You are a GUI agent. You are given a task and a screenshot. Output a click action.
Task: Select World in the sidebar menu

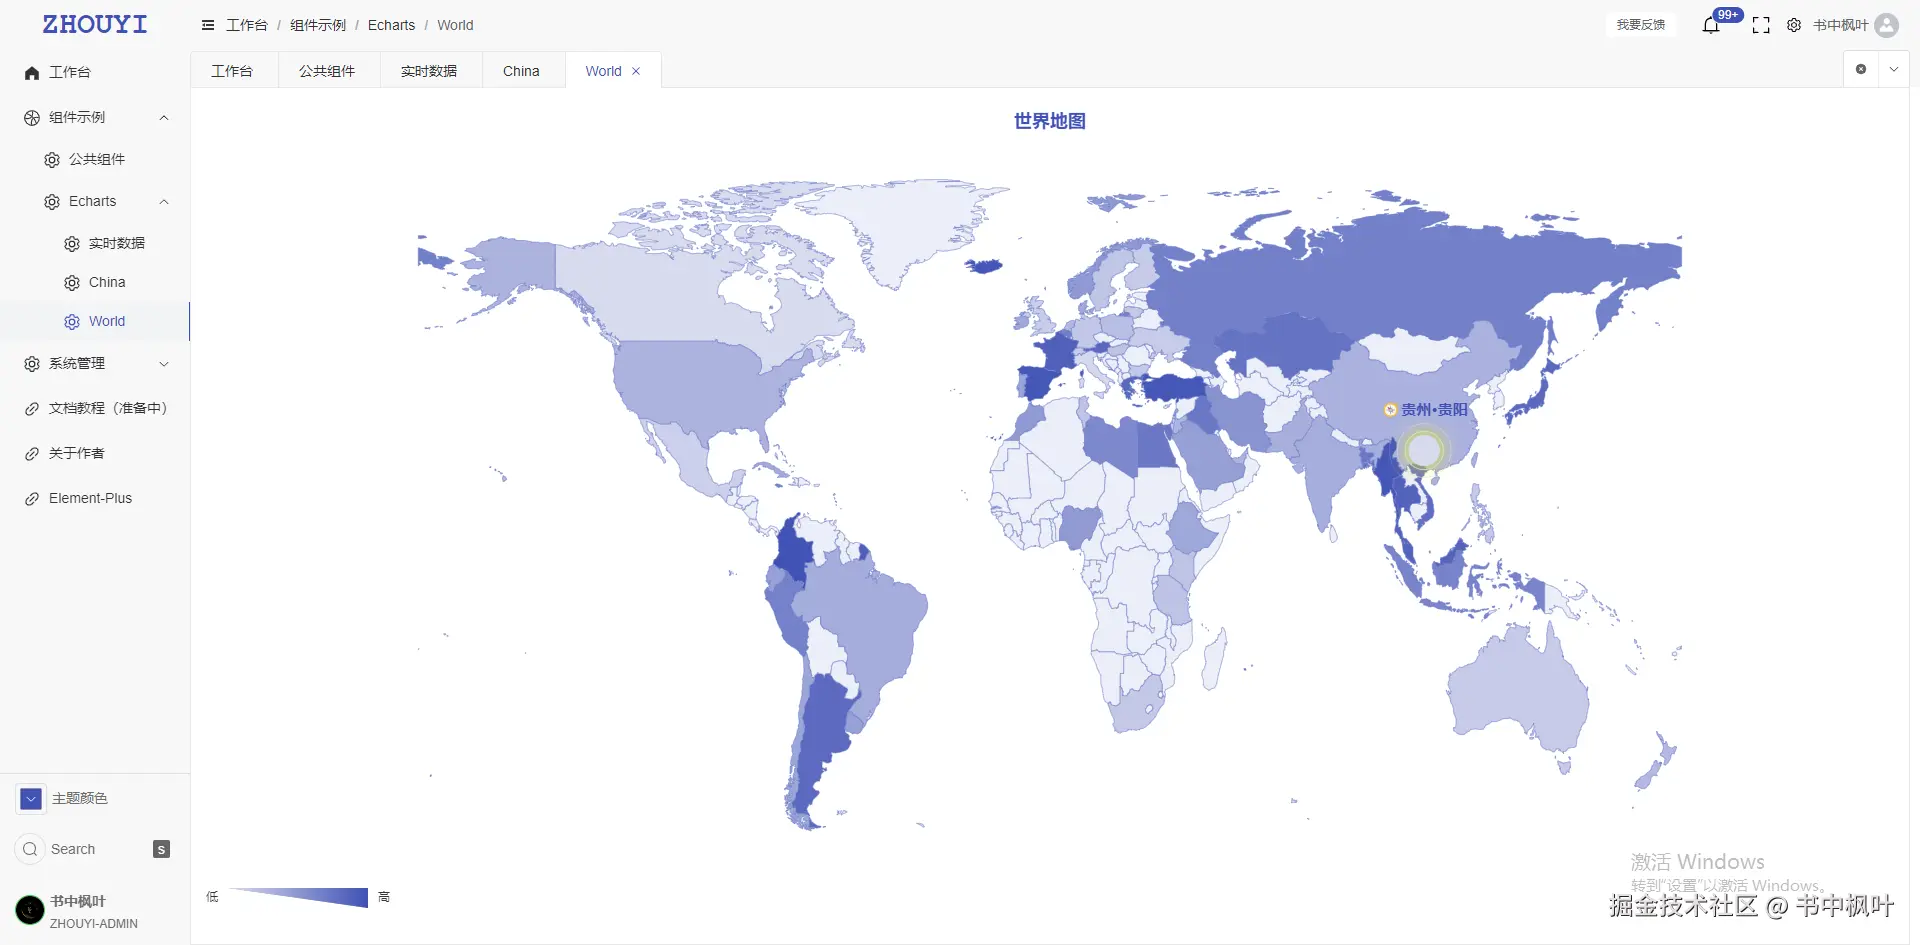click(x=95, y=321)
